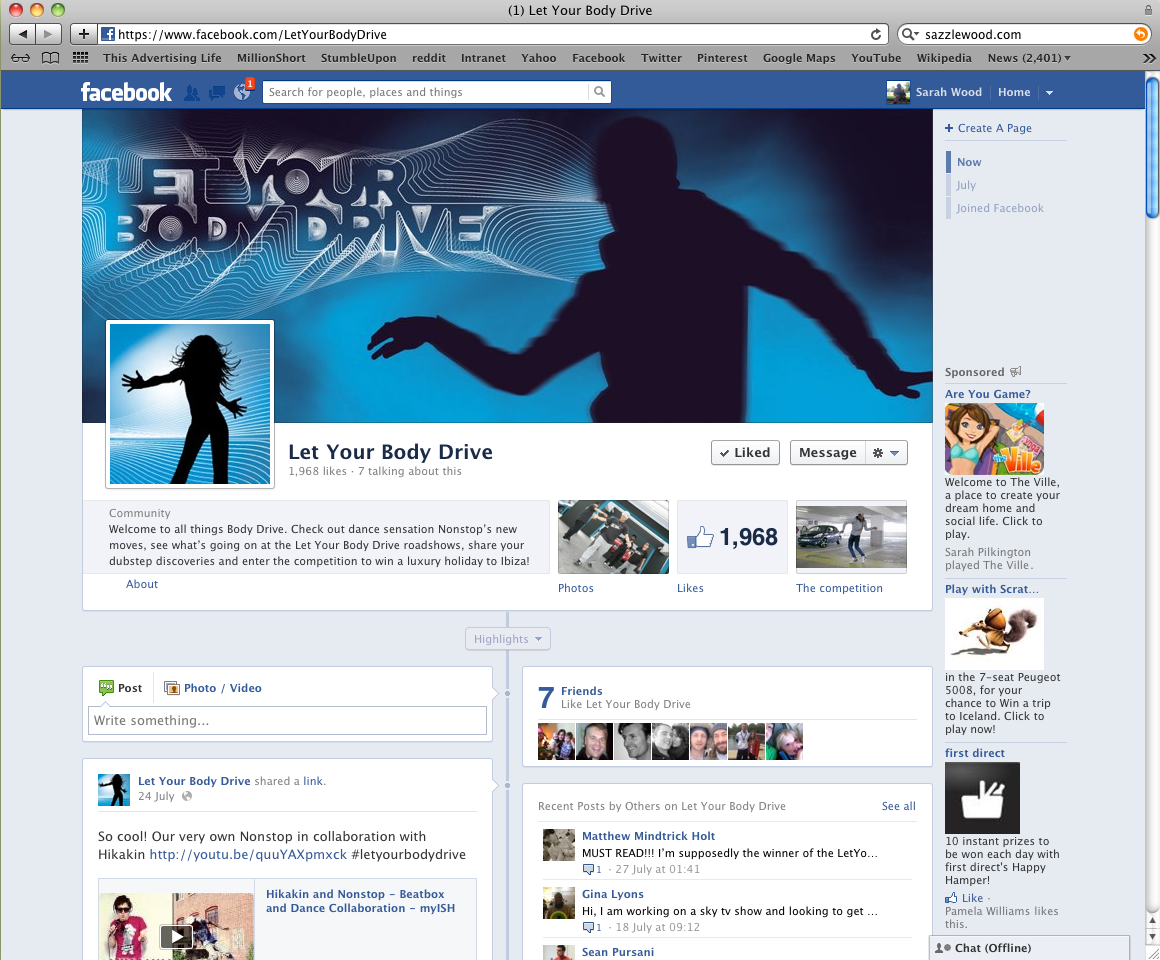Click the sazzlewood.com search field

pyautogui.click(x=1025, y=34)
